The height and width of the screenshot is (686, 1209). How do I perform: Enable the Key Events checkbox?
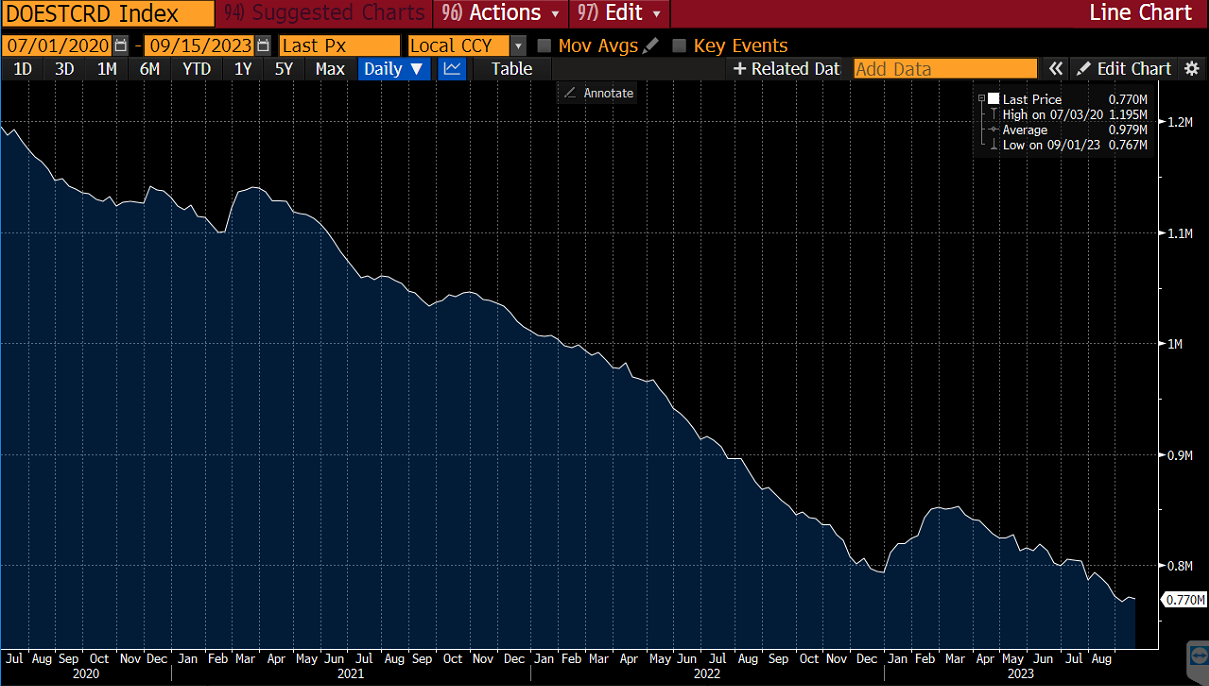[x=680, y=46]
